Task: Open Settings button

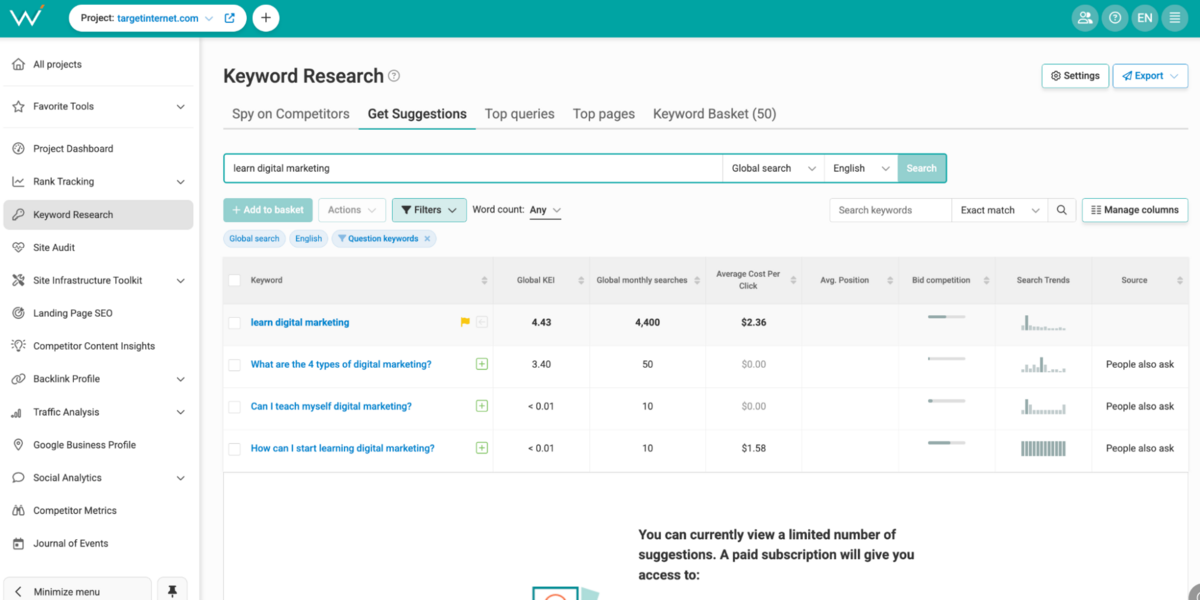Action: (1075, 76)
